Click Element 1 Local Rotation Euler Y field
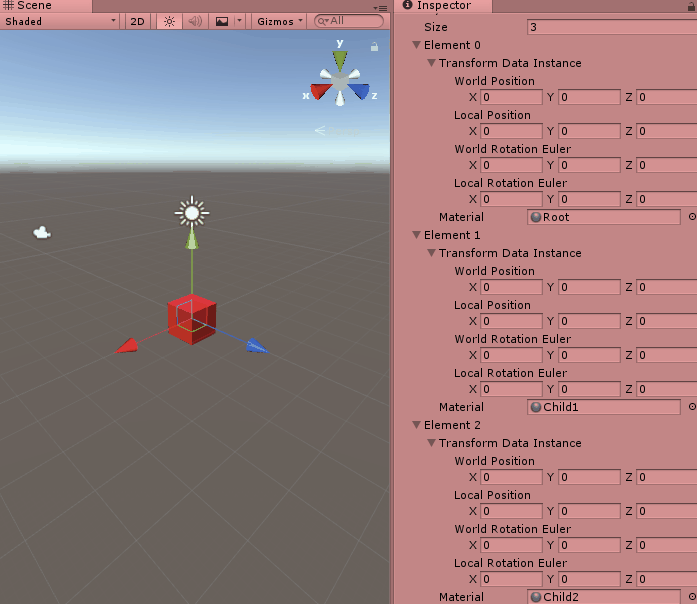 (x=589, y=389)
